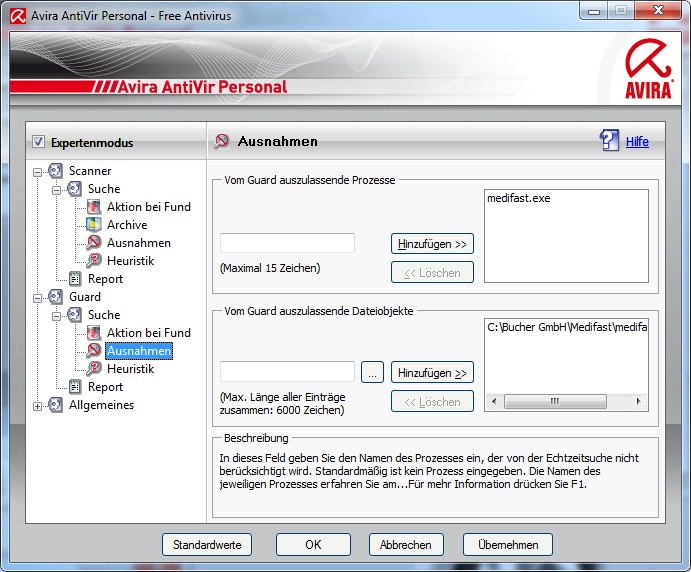Toggle the Expertenmodus checkbox
This screenshot has height=572, width=691.
(x=38, y=142)
